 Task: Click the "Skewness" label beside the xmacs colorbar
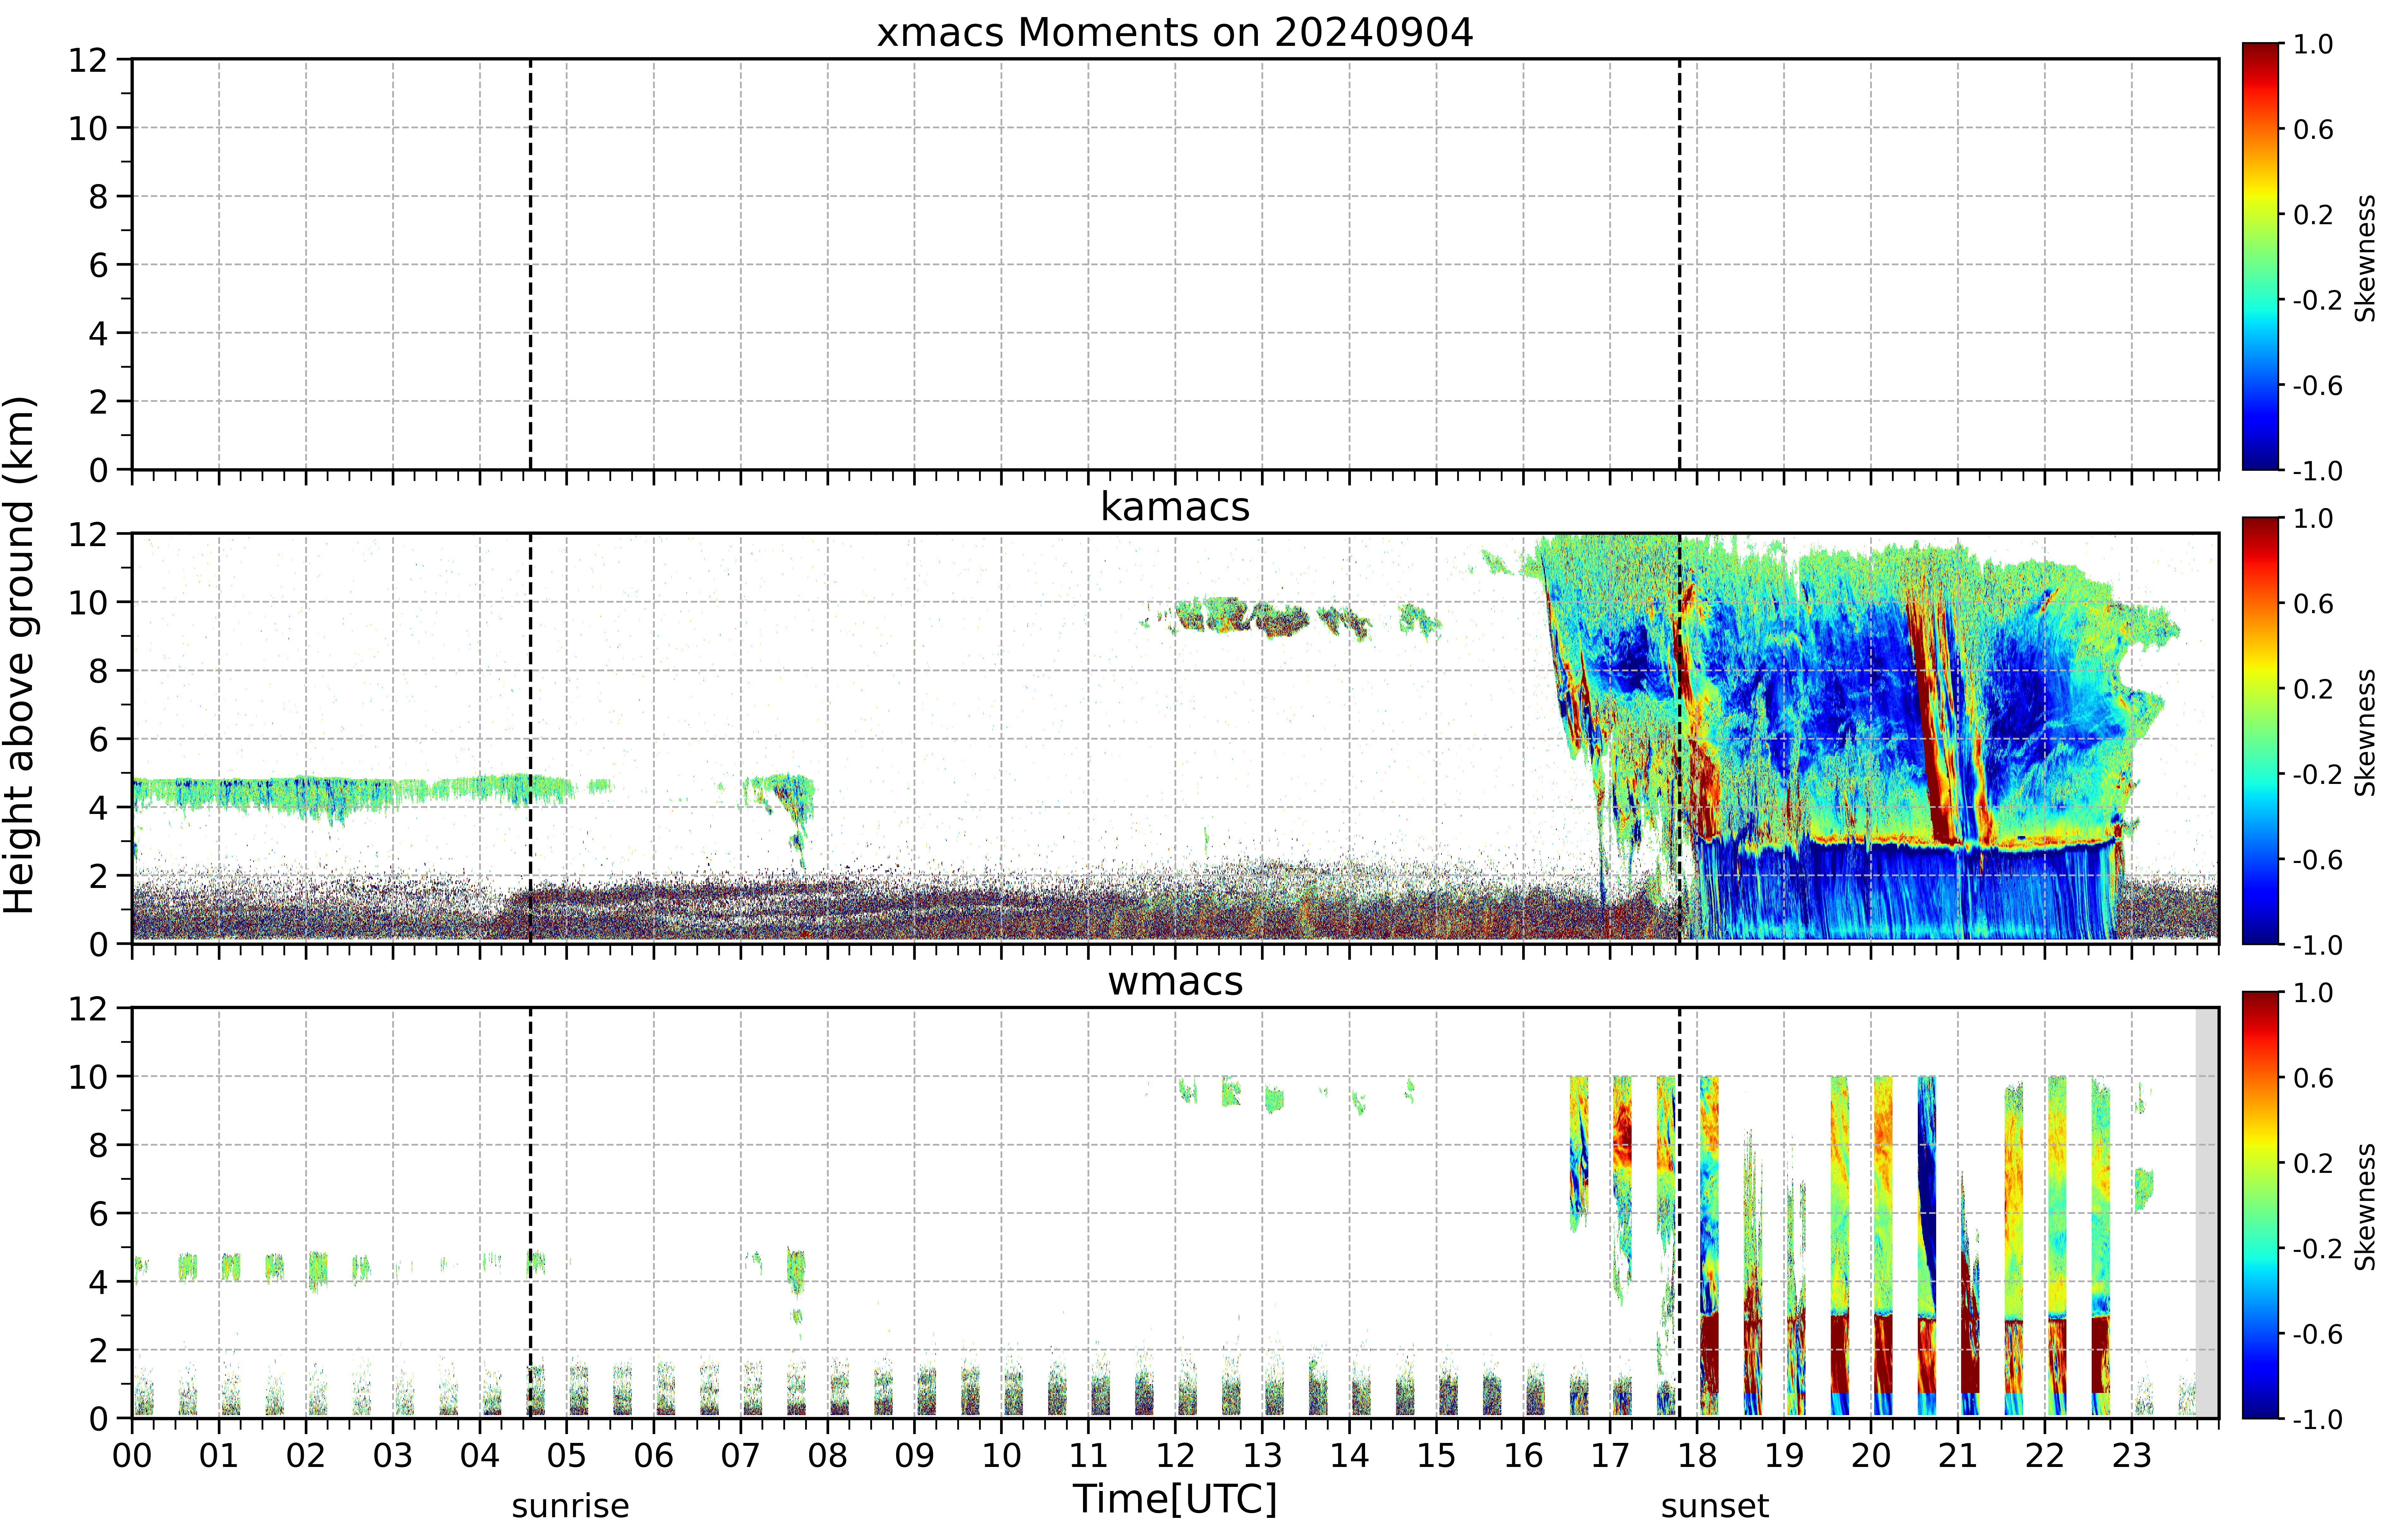point(2365,258)
